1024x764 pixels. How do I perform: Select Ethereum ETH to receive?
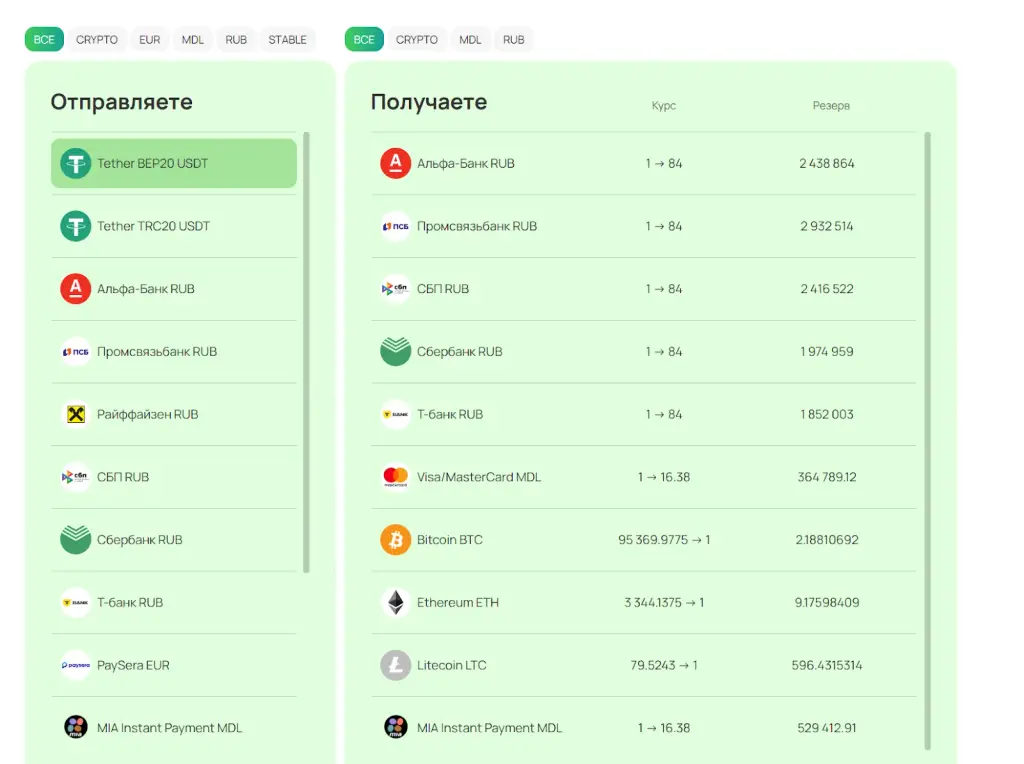(643, 602)
